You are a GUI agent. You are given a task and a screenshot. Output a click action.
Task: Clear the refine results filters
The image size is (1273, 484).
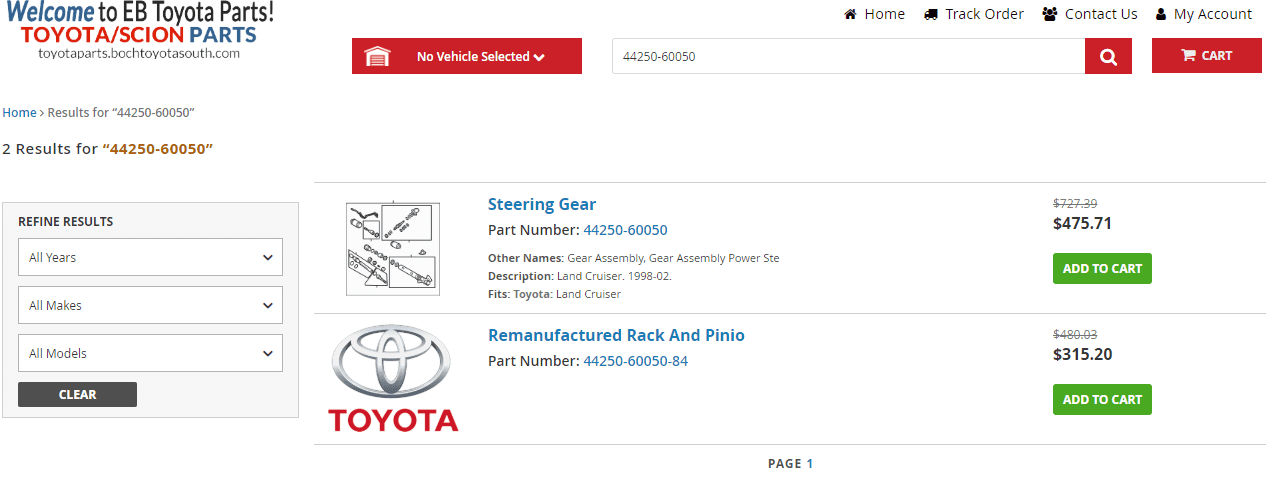[77, 394]
